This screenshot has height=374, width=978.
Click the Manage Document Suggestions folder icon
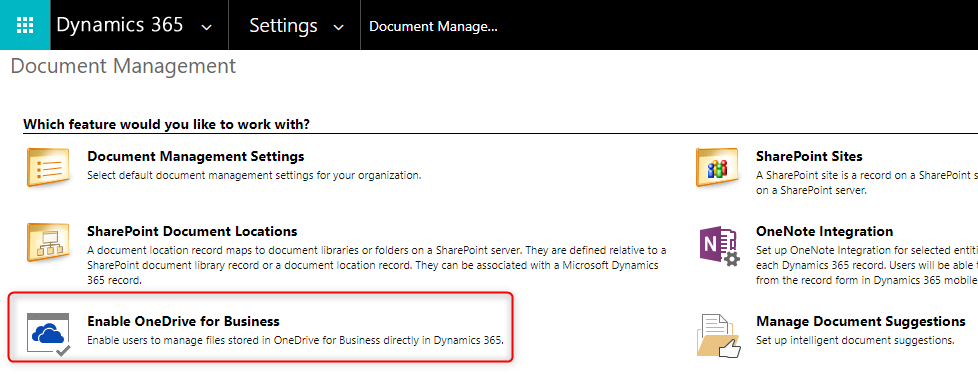pos(719,335)
